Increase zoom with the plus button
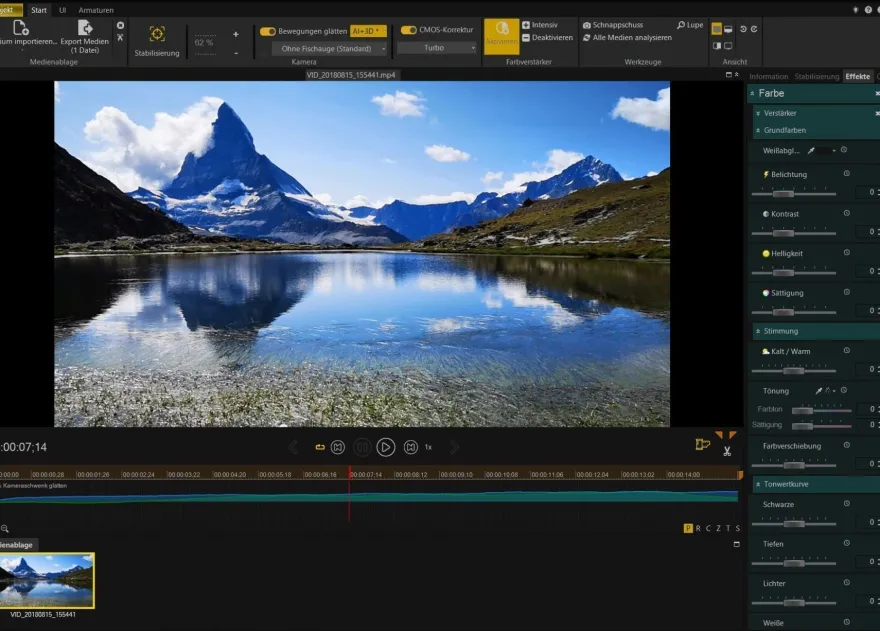The height and width of the screenshot is (631, 880). (236, 34)
